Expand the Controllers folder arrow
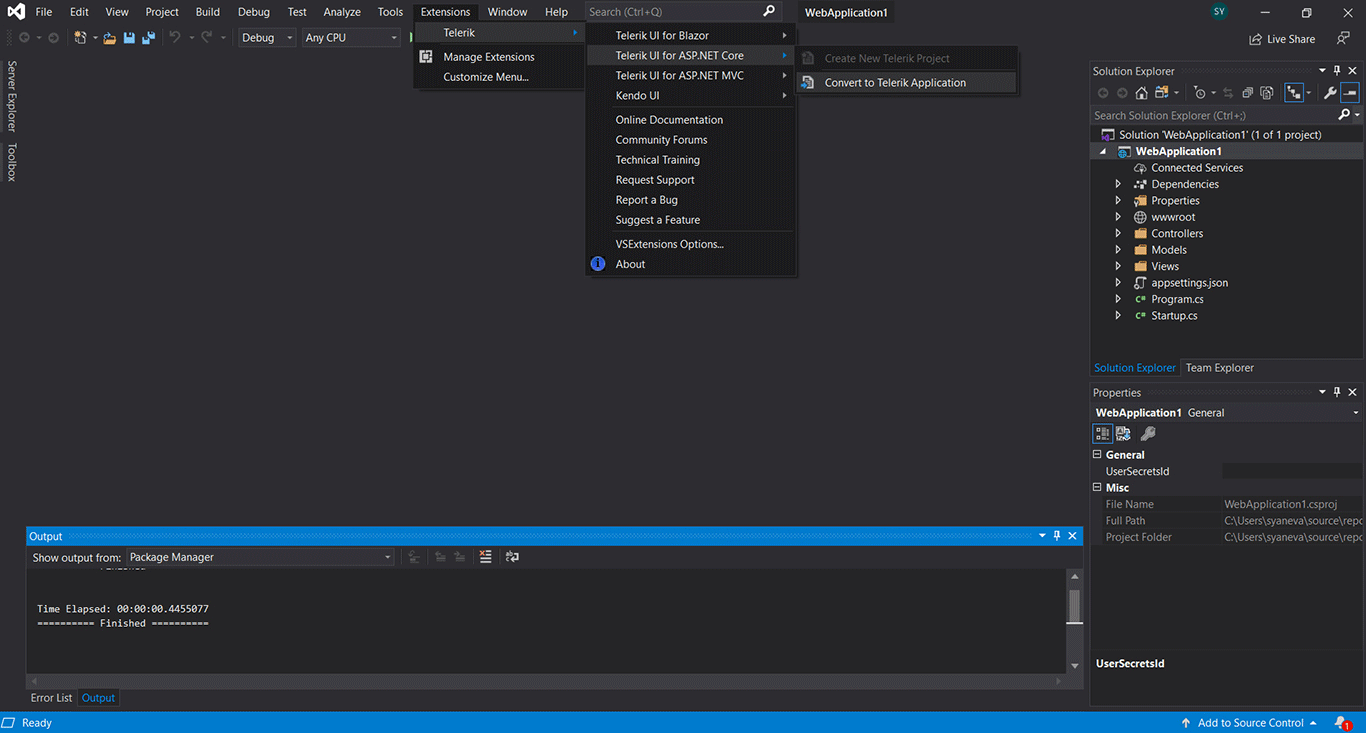Image resolution: width=1366 pixels, height=733 pixels. 1118,233
